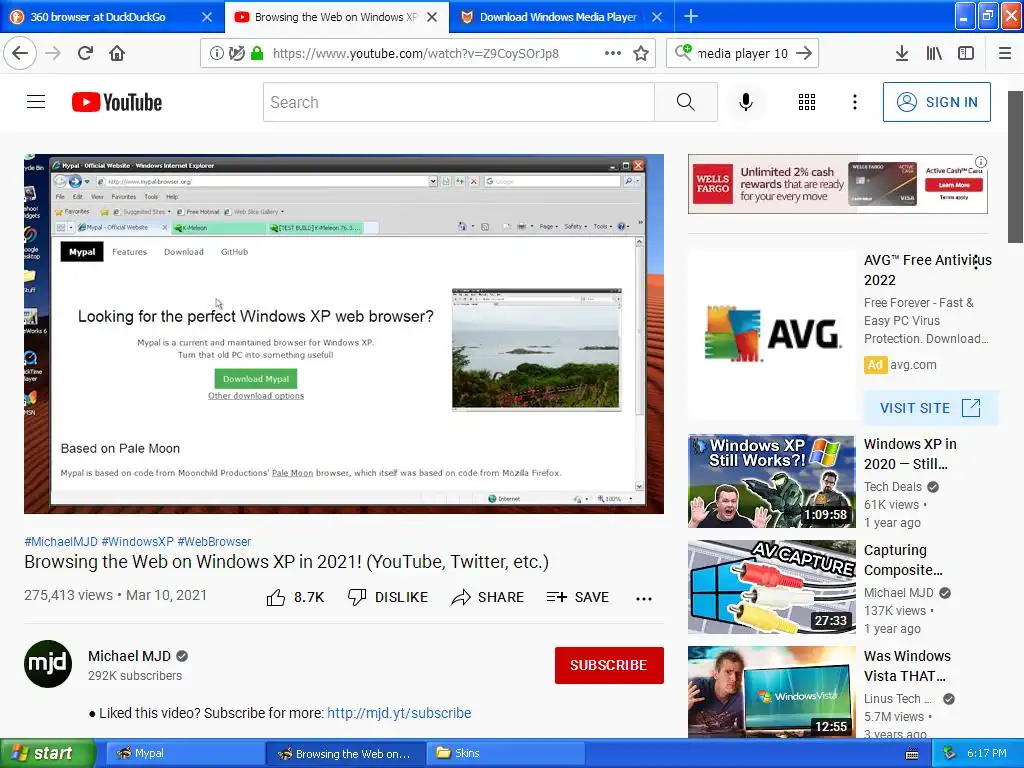Switch to the 360 browser at DuckDuckGo tab

(98, 17)
